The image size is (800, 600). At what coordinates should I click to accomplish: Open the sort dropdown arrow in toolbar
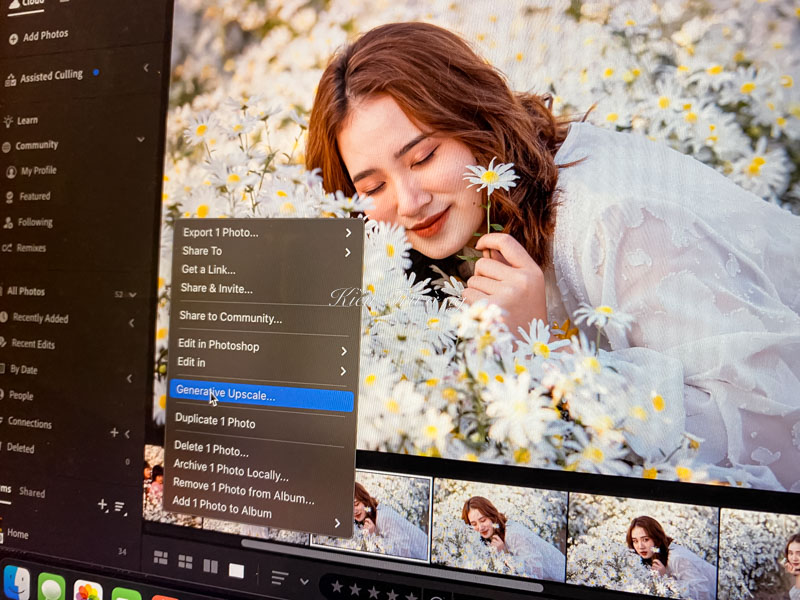pyautogui.click(x=304, y=582)
